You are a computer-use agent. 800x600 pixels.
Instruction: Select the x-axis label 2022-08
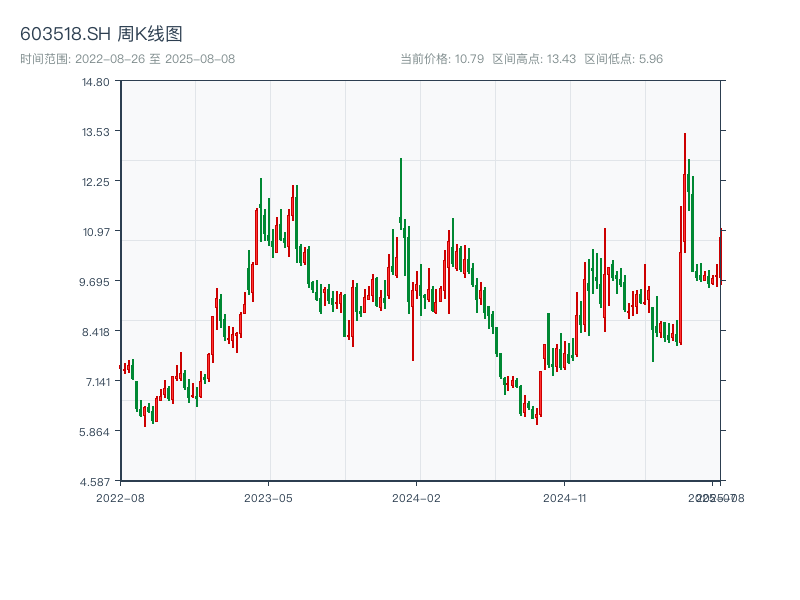click(120, 498)
